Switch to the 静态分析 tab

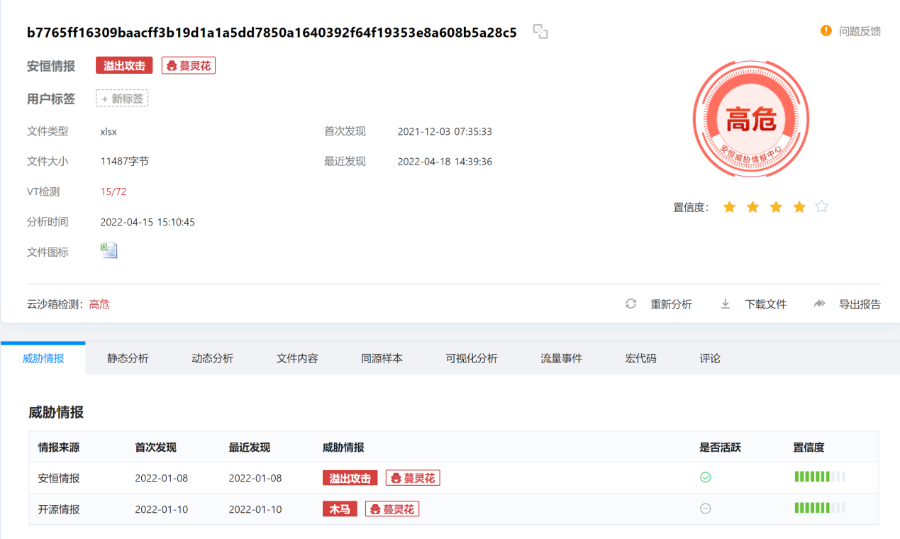coord(128,358)
